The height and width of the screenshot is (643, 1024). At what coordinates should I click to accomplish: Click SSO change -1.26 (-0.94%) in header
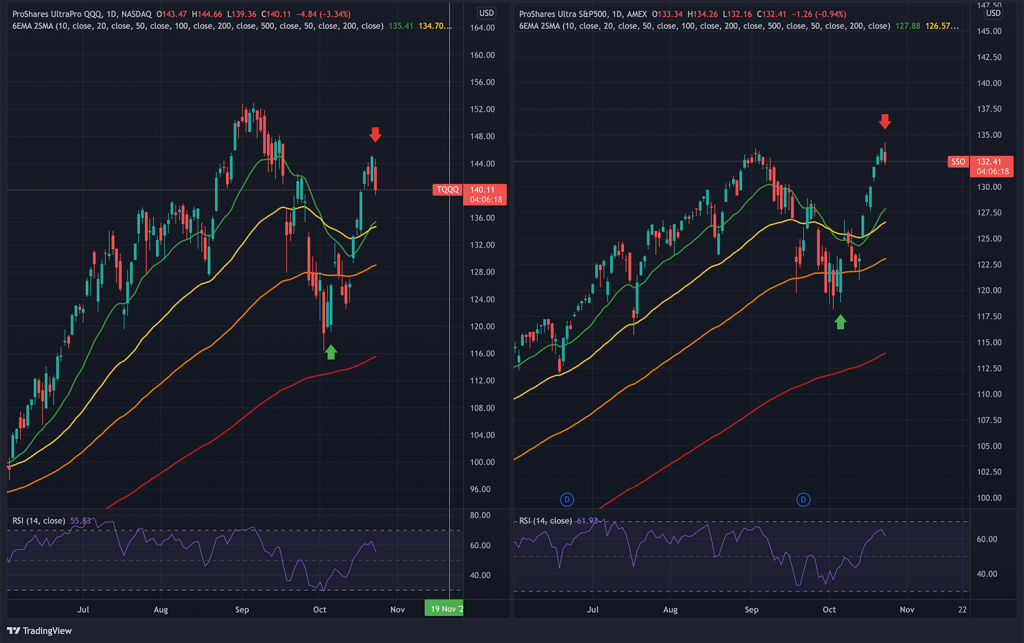tap(819, 14)
